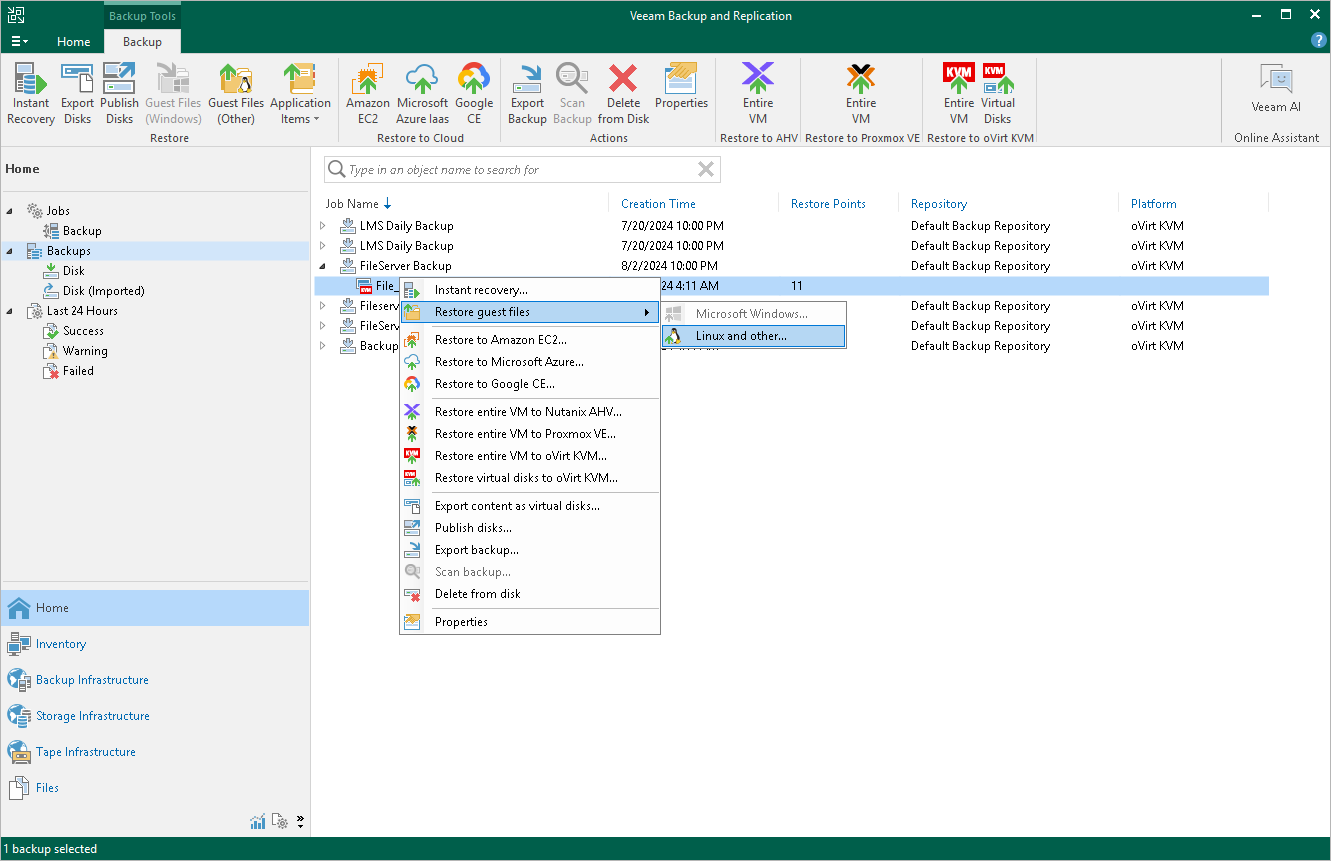This screenshot has width=1331, height=861.
Task: Open the main hamburger menu
Action: [19, 41]
